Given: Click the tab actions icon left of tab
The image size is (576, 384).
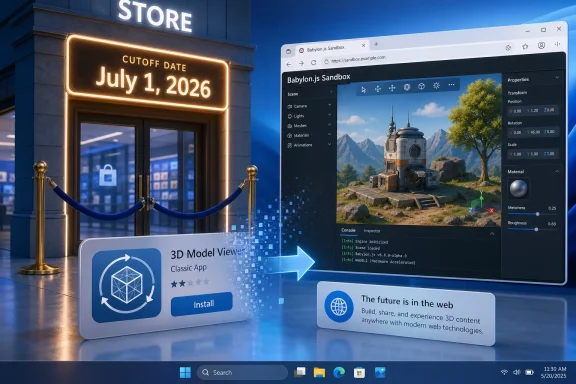Looking at the screenshot, I should pyautogui.click(x=288, y=51).
